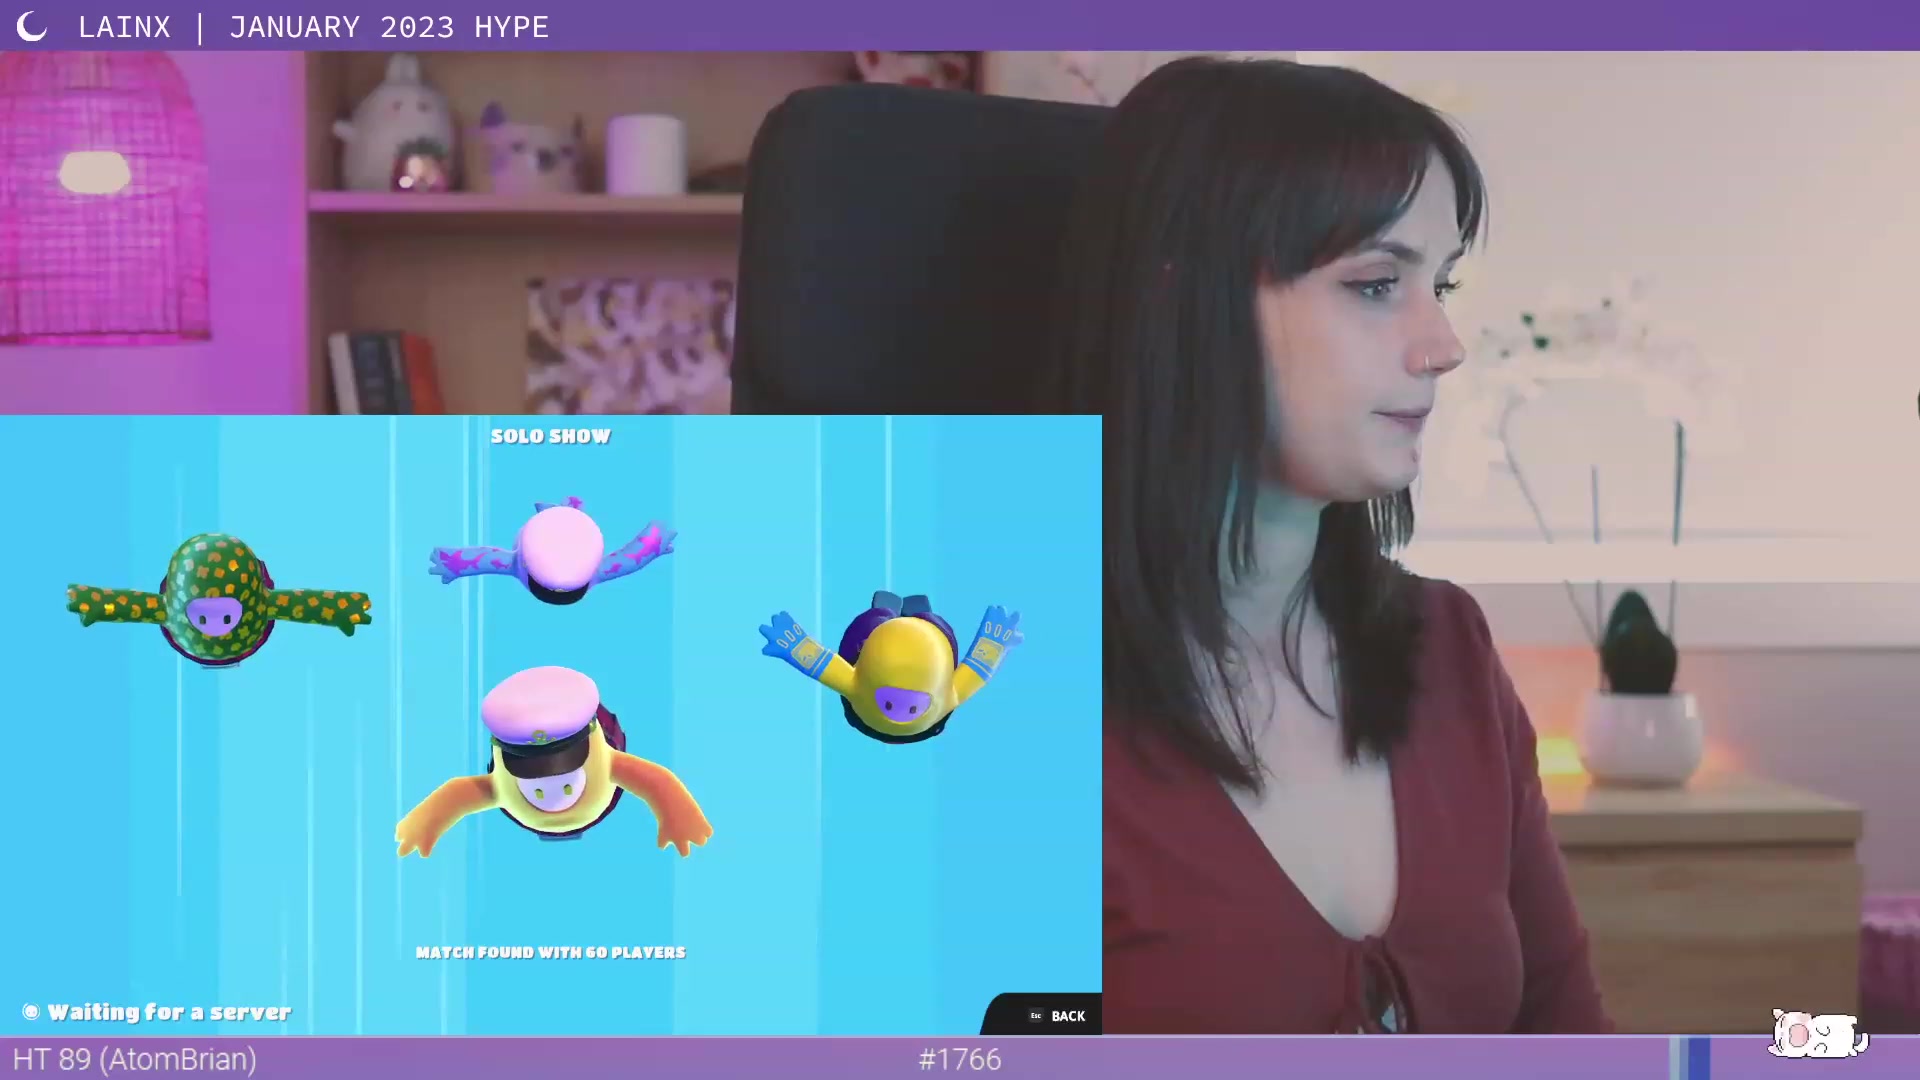Click the 'LAINX | JANUARY 2023 HYPE' title
This screenshot has width=1920, height=1080.
313,27
